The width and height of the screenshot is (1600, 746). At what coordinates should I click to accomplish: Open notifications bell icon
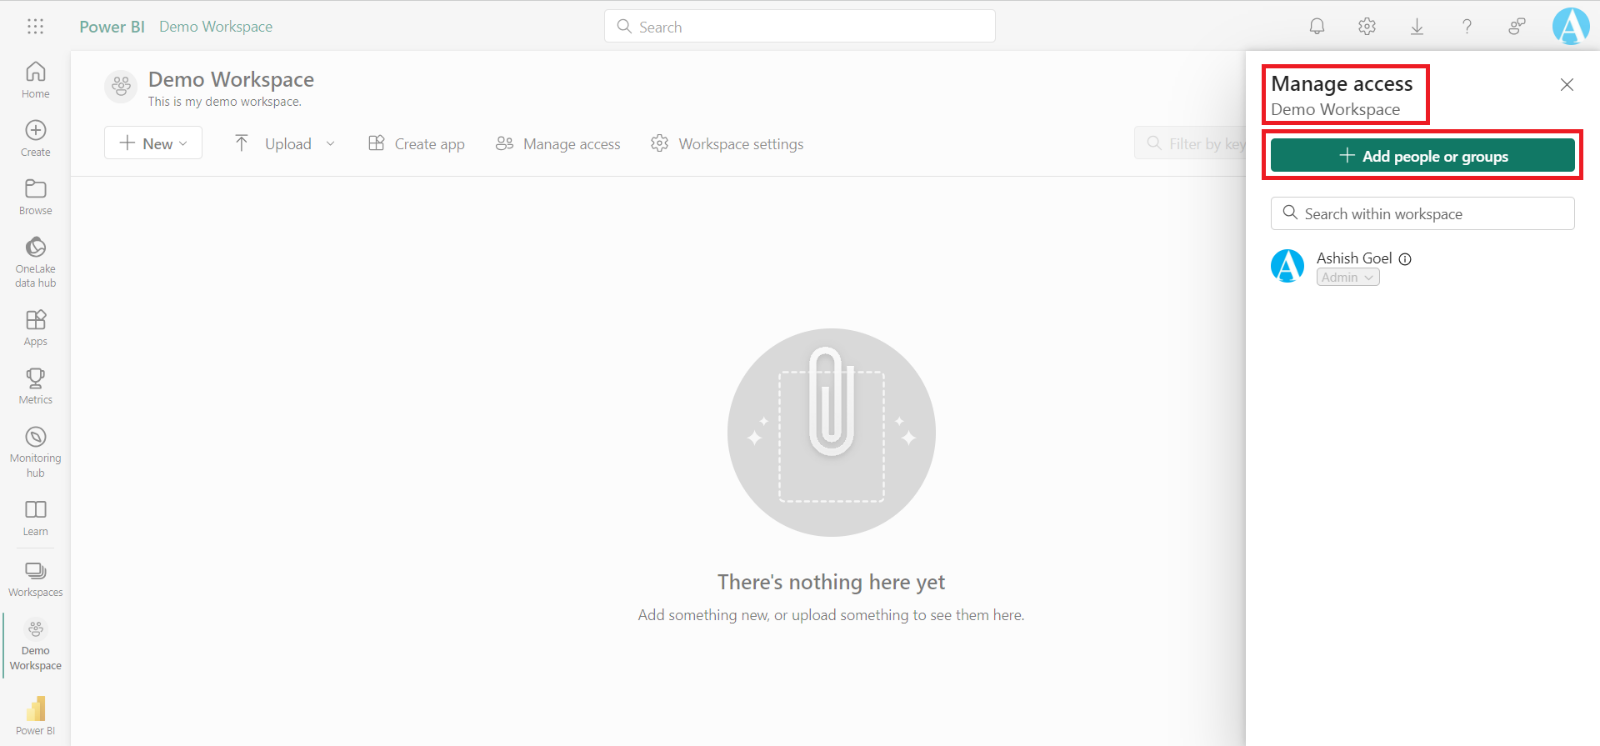[x=1317, y=27]
